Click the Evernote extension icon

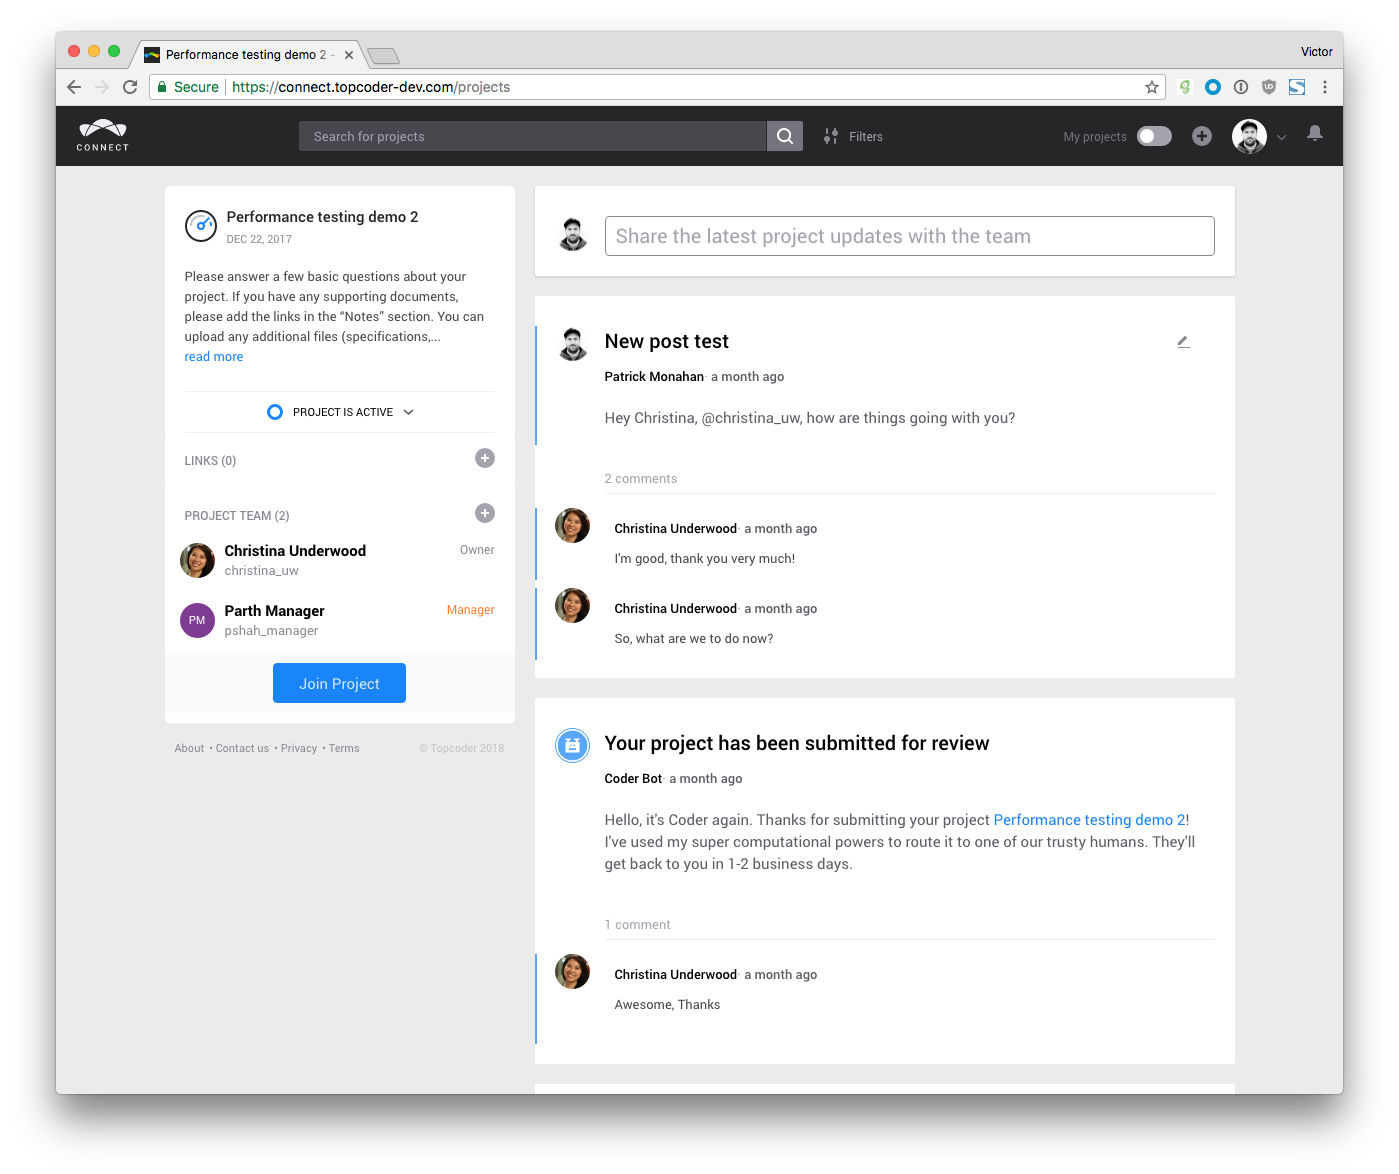(x=1185, y=87)
